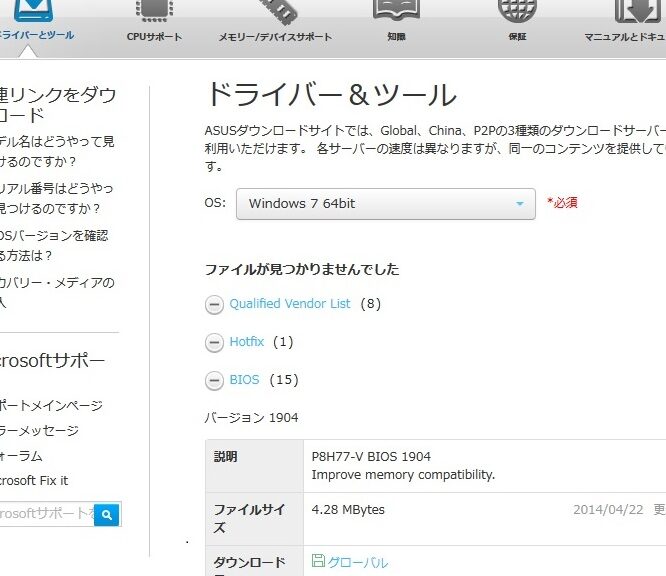This screenshot has width=666, height=576.
Task: Click the *必須 required label
Action: (x=562, y=203)
